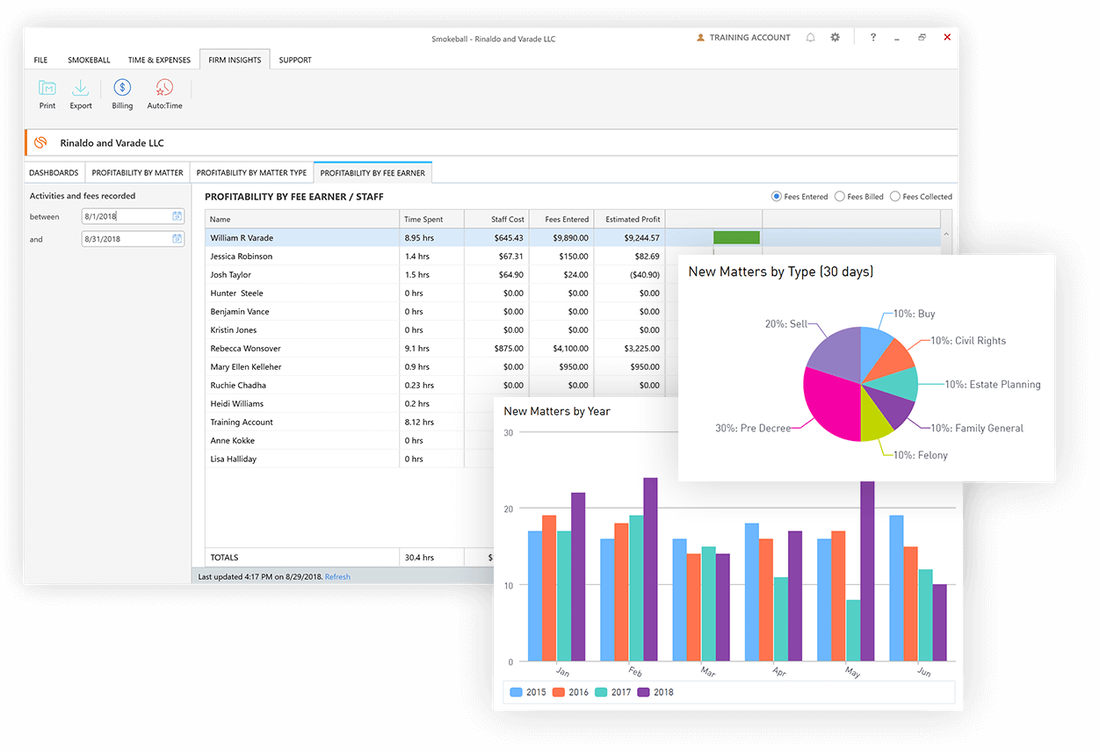This screenshot has height=752, width=1100.
Task: Click the Smokeball logo beside Rinaldo and Varade LLC
Action: coord(40,142)
